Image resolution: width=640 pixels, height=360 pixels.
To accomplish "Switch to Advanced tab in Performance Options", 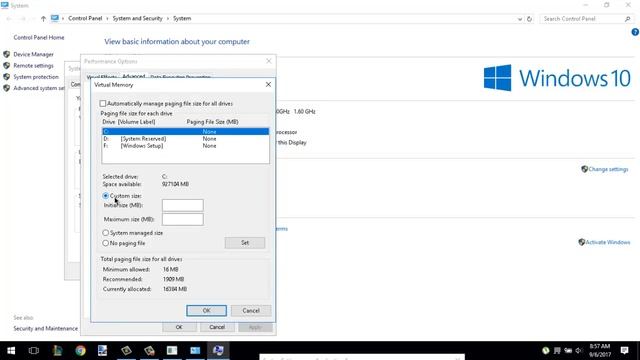I will coord(133,76).
